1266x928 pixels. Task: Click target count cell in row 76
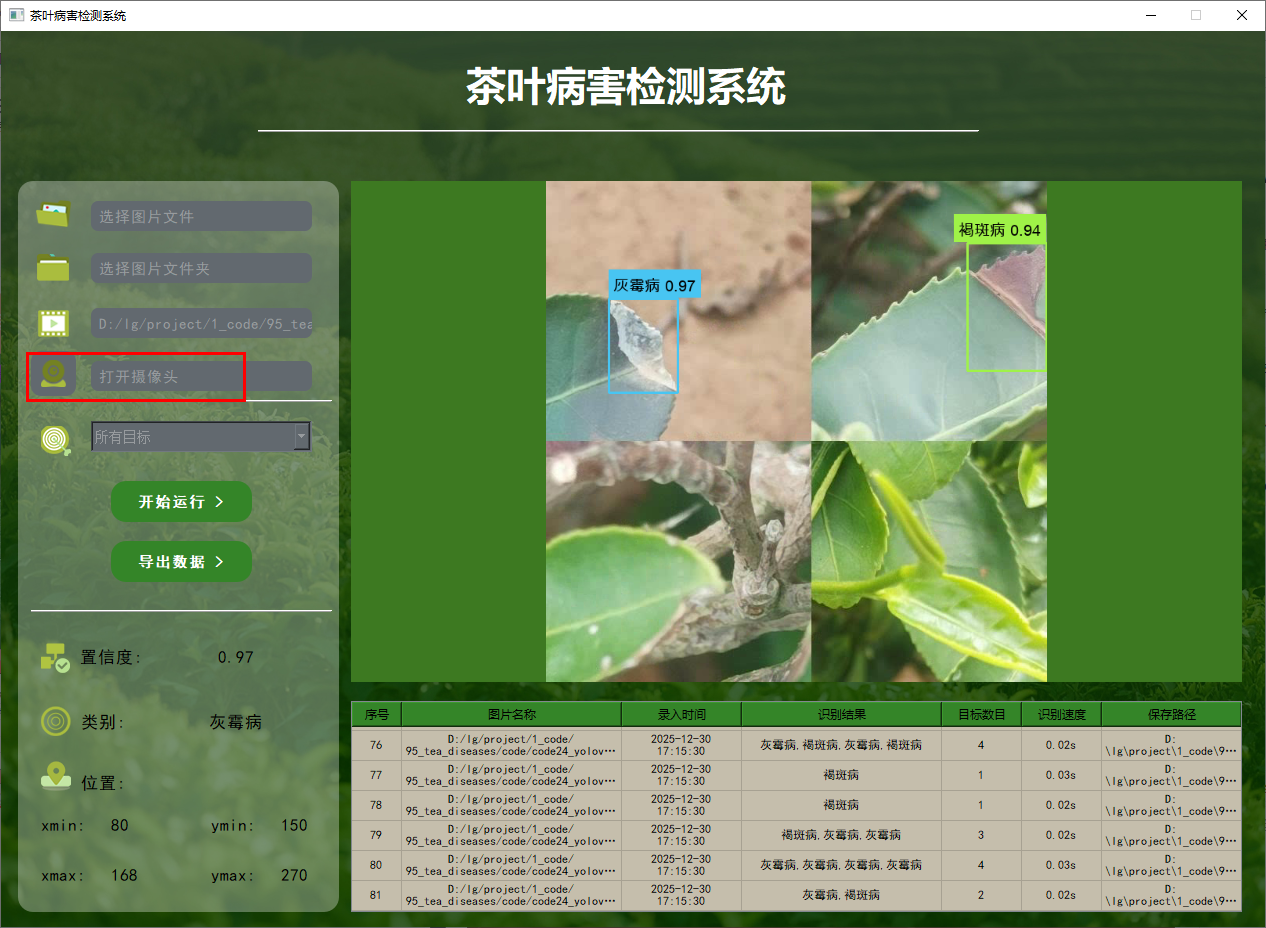click(981, 745)
